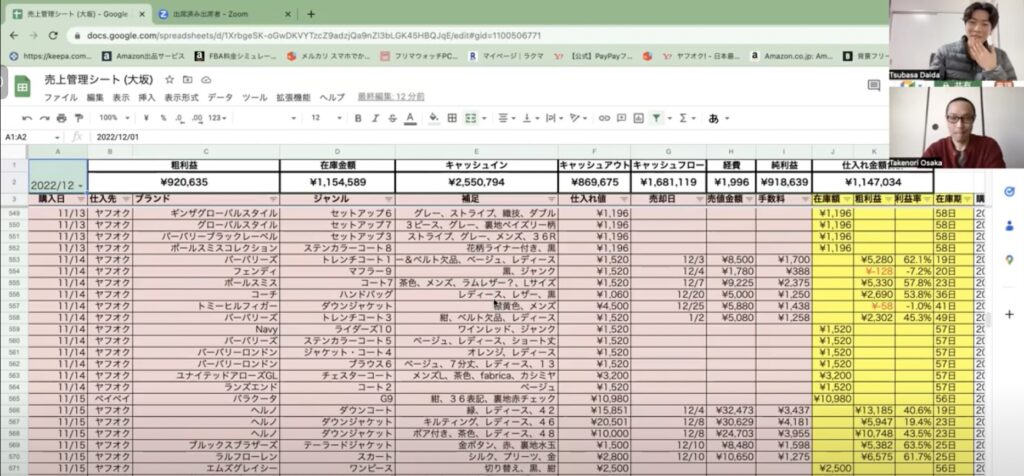Open Maps side panel icon
This screenshot has height=476, width=1024.
click(x=1010, y=260)
